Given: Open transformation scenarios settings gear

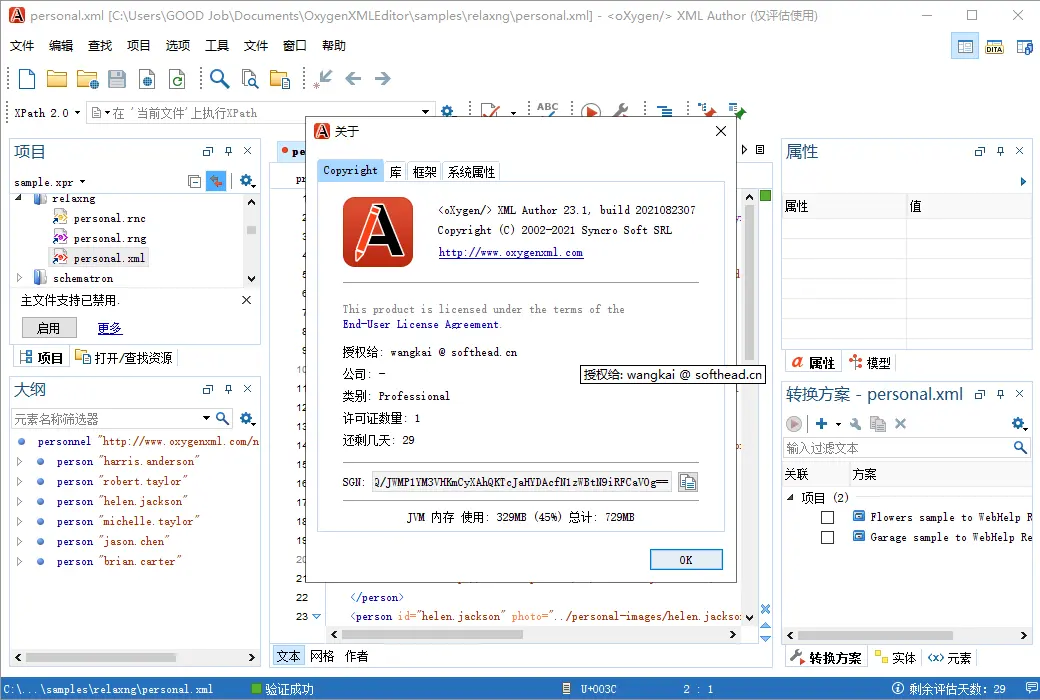Looking at the screenshot, I should [x=1019, y=423].
